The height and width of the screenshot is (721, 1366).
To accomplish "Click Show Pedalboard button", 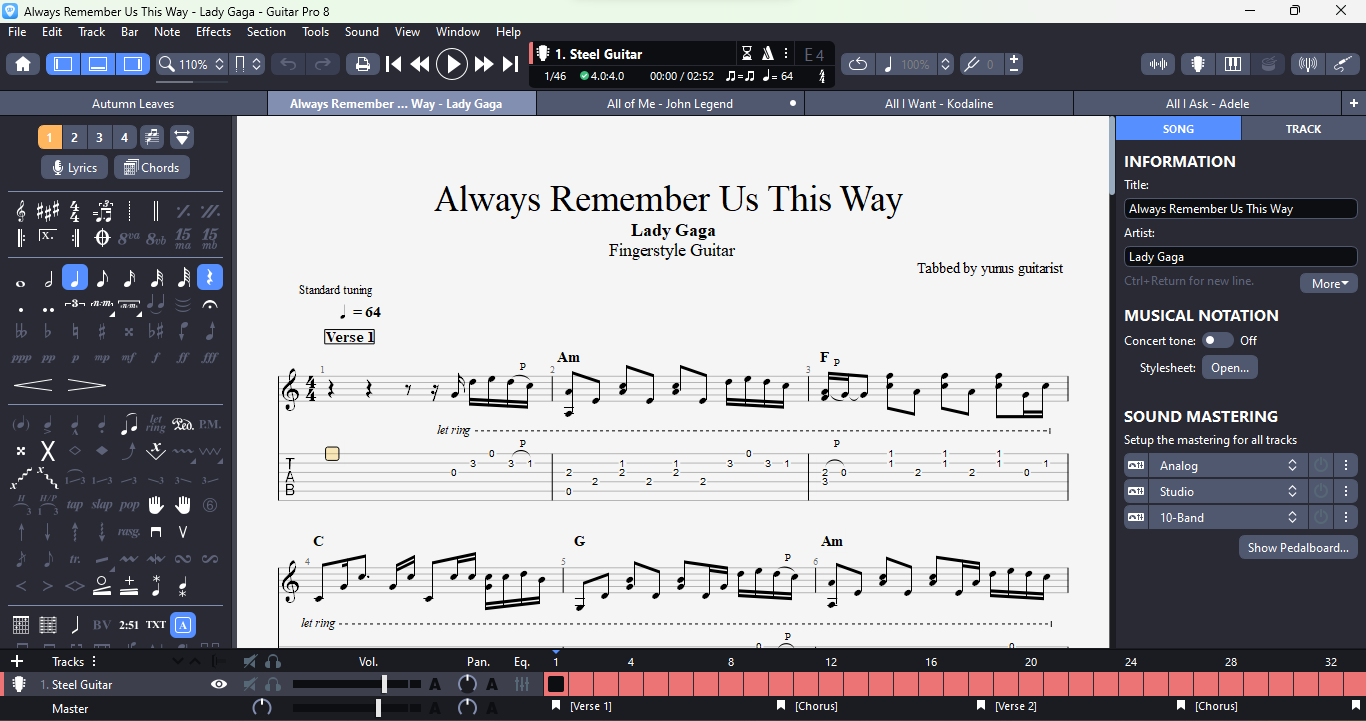I will point(1298,548).
